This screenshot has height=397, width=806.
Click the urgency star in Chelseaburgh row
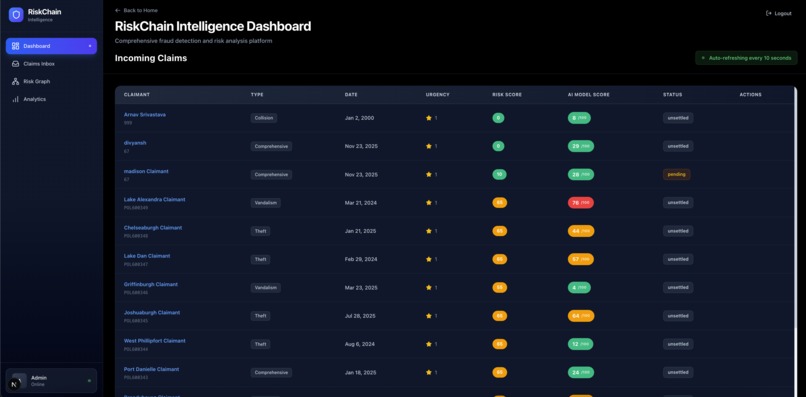[x=429, y=231]
